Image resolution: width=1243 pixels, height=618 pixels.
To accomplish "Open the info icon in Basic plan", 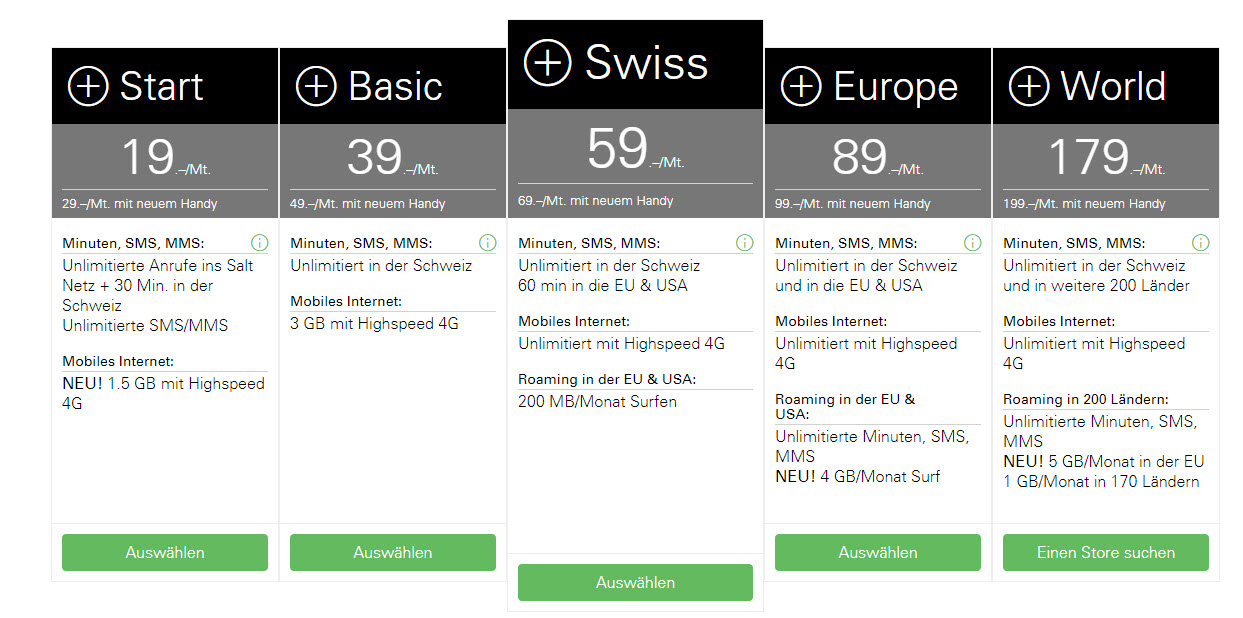I will (487, 243).
